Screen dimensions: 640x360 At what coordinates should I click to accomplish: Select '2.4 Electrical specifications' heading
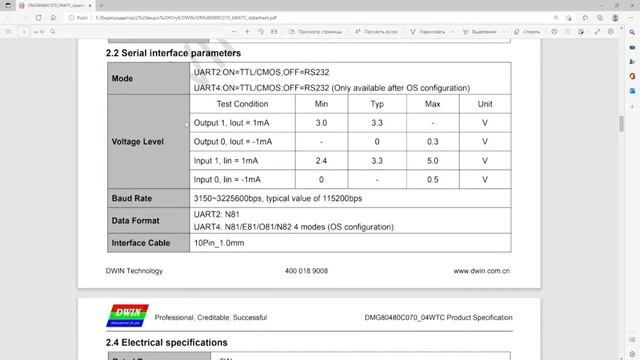[167, 342]
